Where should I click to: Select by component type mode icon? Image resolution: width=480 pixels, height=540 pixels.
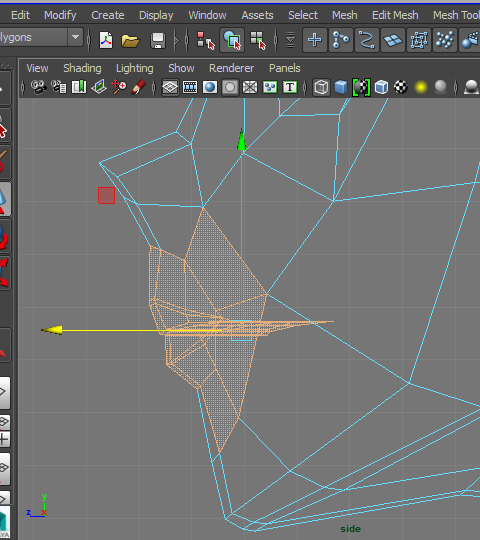click(x=258, y=40)
